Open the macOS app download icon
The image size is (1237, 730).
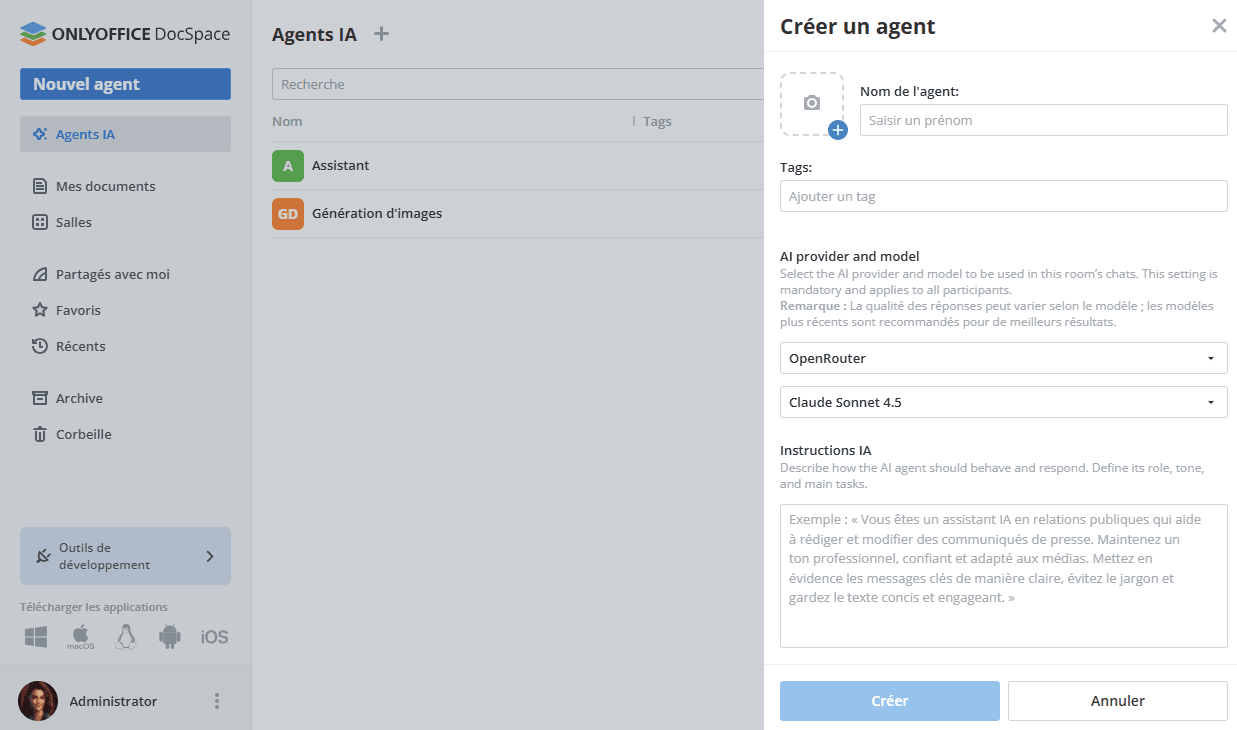tap(81, 637)
